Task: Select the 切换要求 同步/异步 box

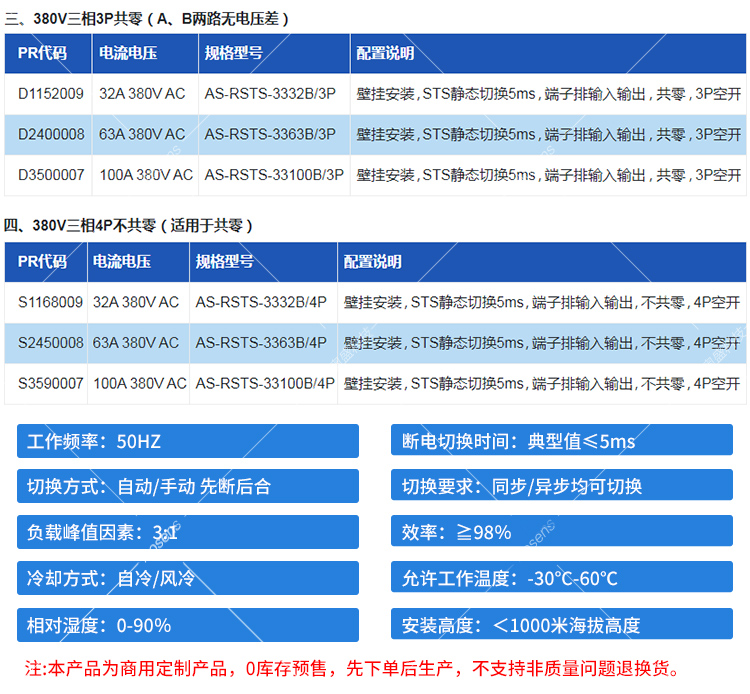Action: point(561,487)
